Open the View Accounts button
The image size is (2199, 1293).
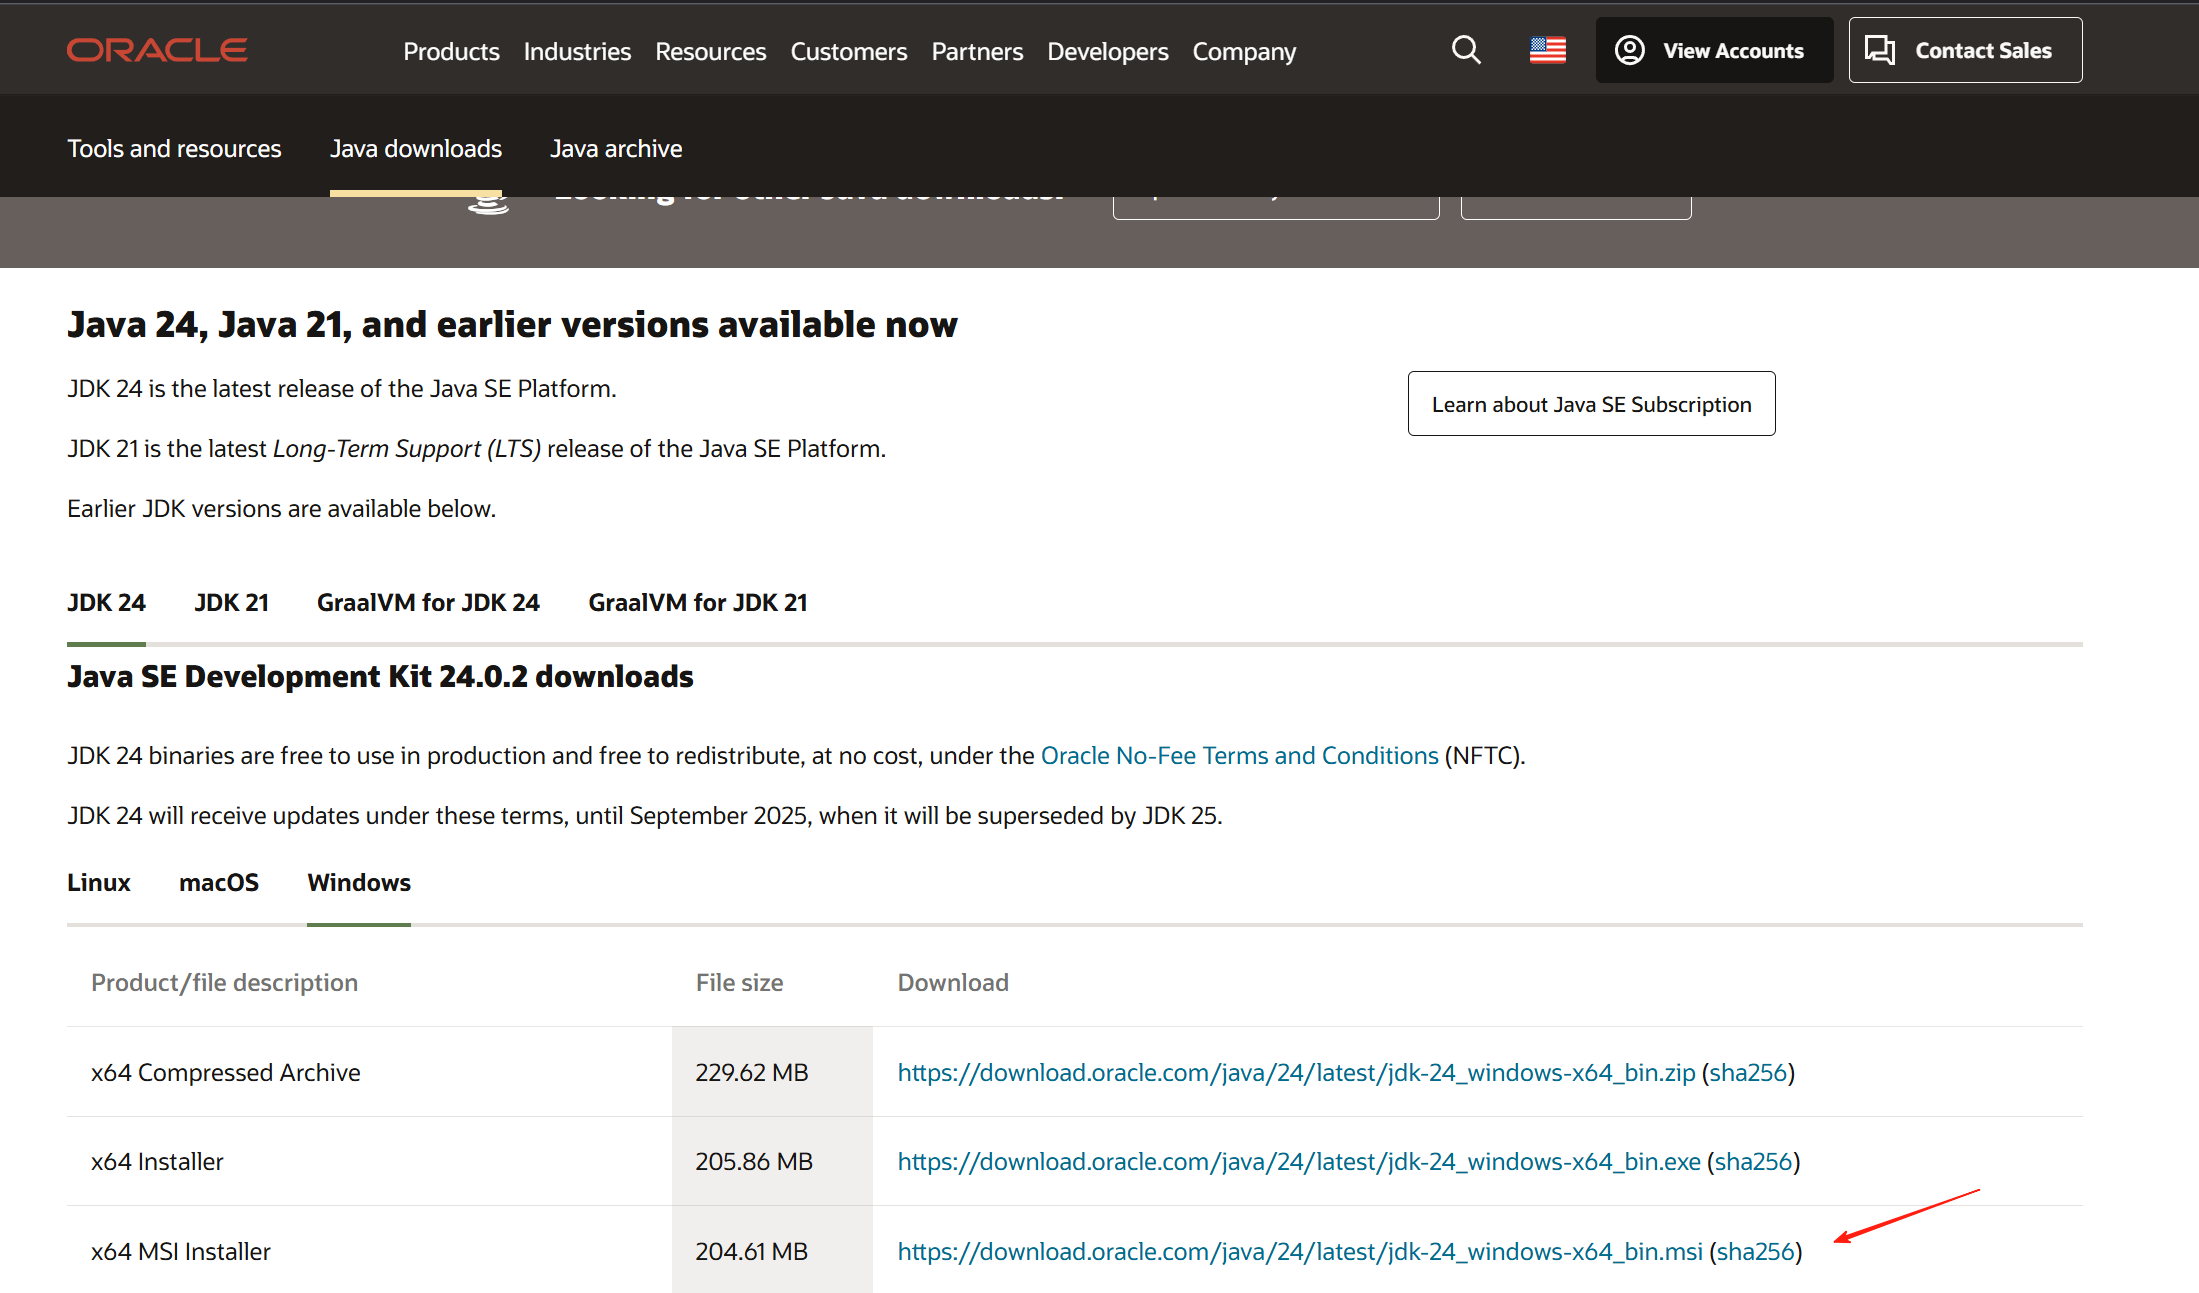click(x=1714, y=50)
